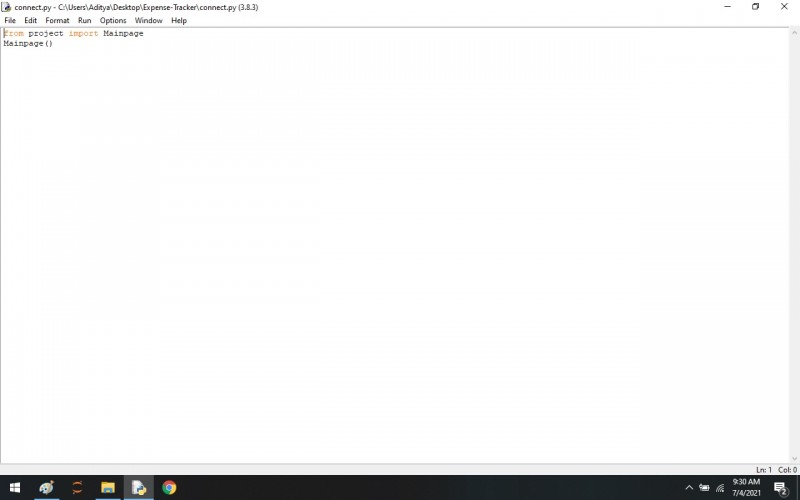Close the connect.py editor window
This screenshot has width=800, height=500.
[784, 7]
